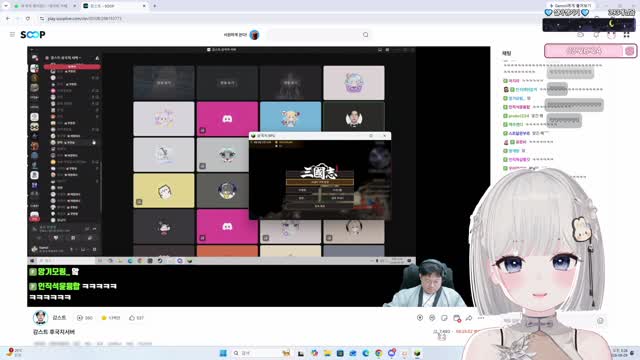Image resolution: width=640 pixels, height=360 pixels.
Task: Click the clip icon with red badge
Action: tap(457, 318)
